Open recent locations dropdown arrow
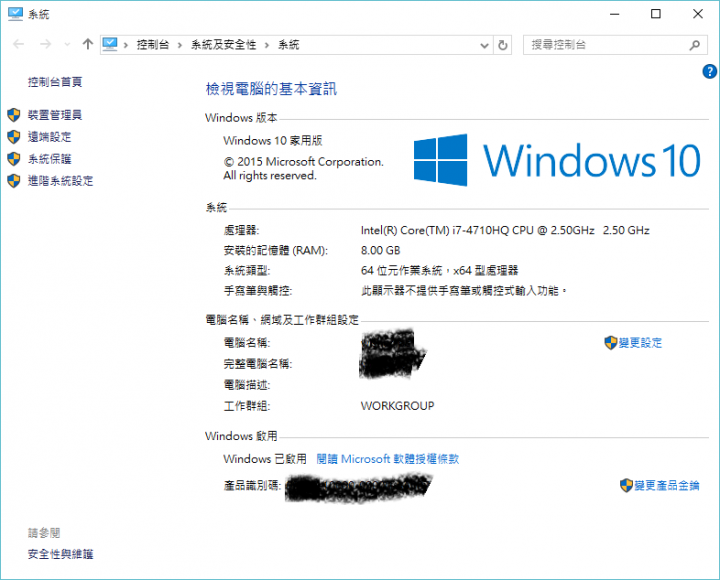Screen dimensions: 720x580 (x=68, y=45)
